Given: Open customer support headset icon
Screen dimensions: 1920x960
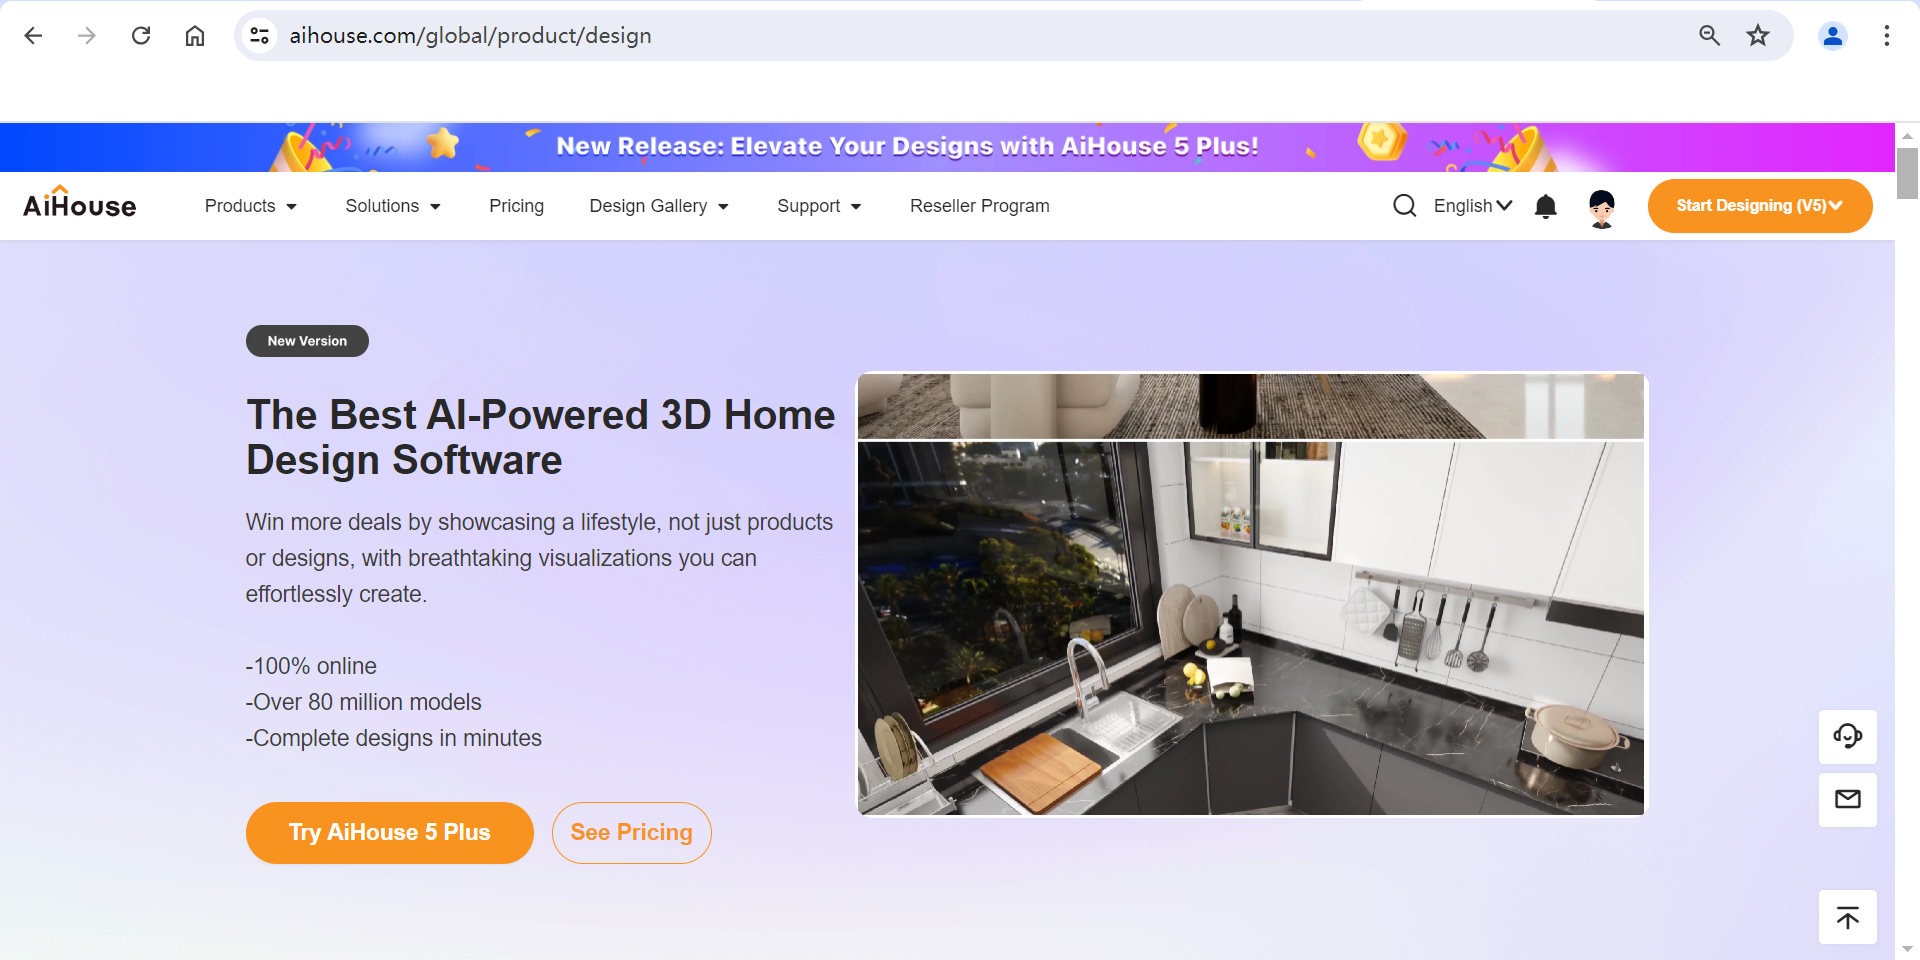Looking at the screenshot, I should pyautogui.click(x=1847, y=737).
